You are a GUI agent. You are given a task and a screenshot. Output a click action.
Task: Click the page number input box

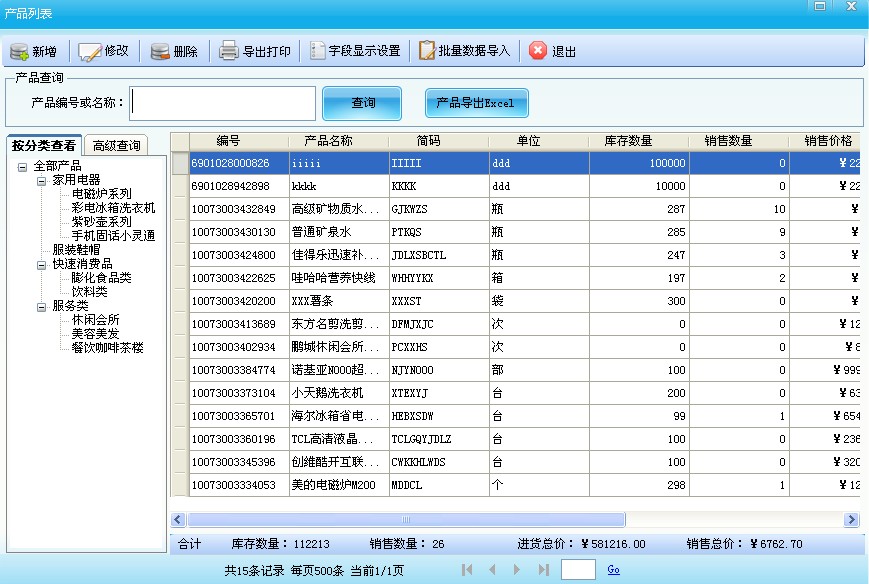pyautogui.click(x=578, y=570)
